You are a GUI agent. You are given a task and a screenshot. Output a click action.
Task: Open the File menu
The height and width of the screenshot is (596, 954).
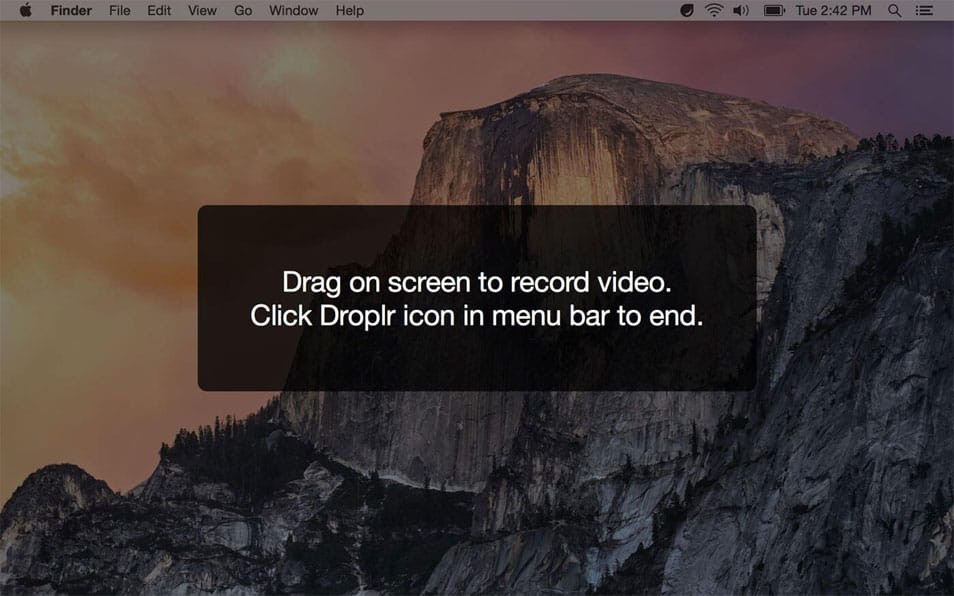pos(119,10)
